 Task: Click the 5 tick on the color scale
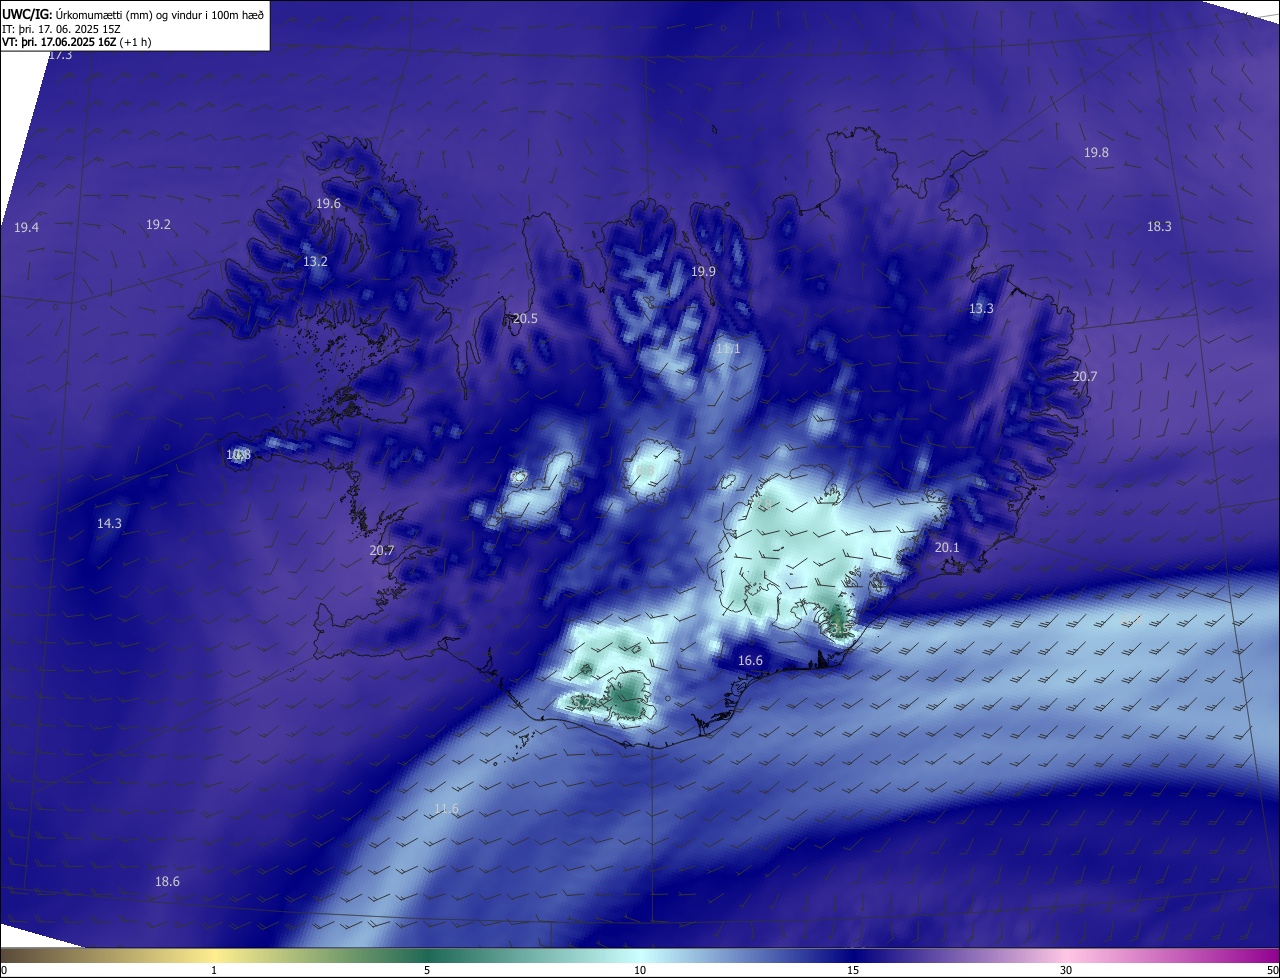pyautogui.click(x=427, y=970)
